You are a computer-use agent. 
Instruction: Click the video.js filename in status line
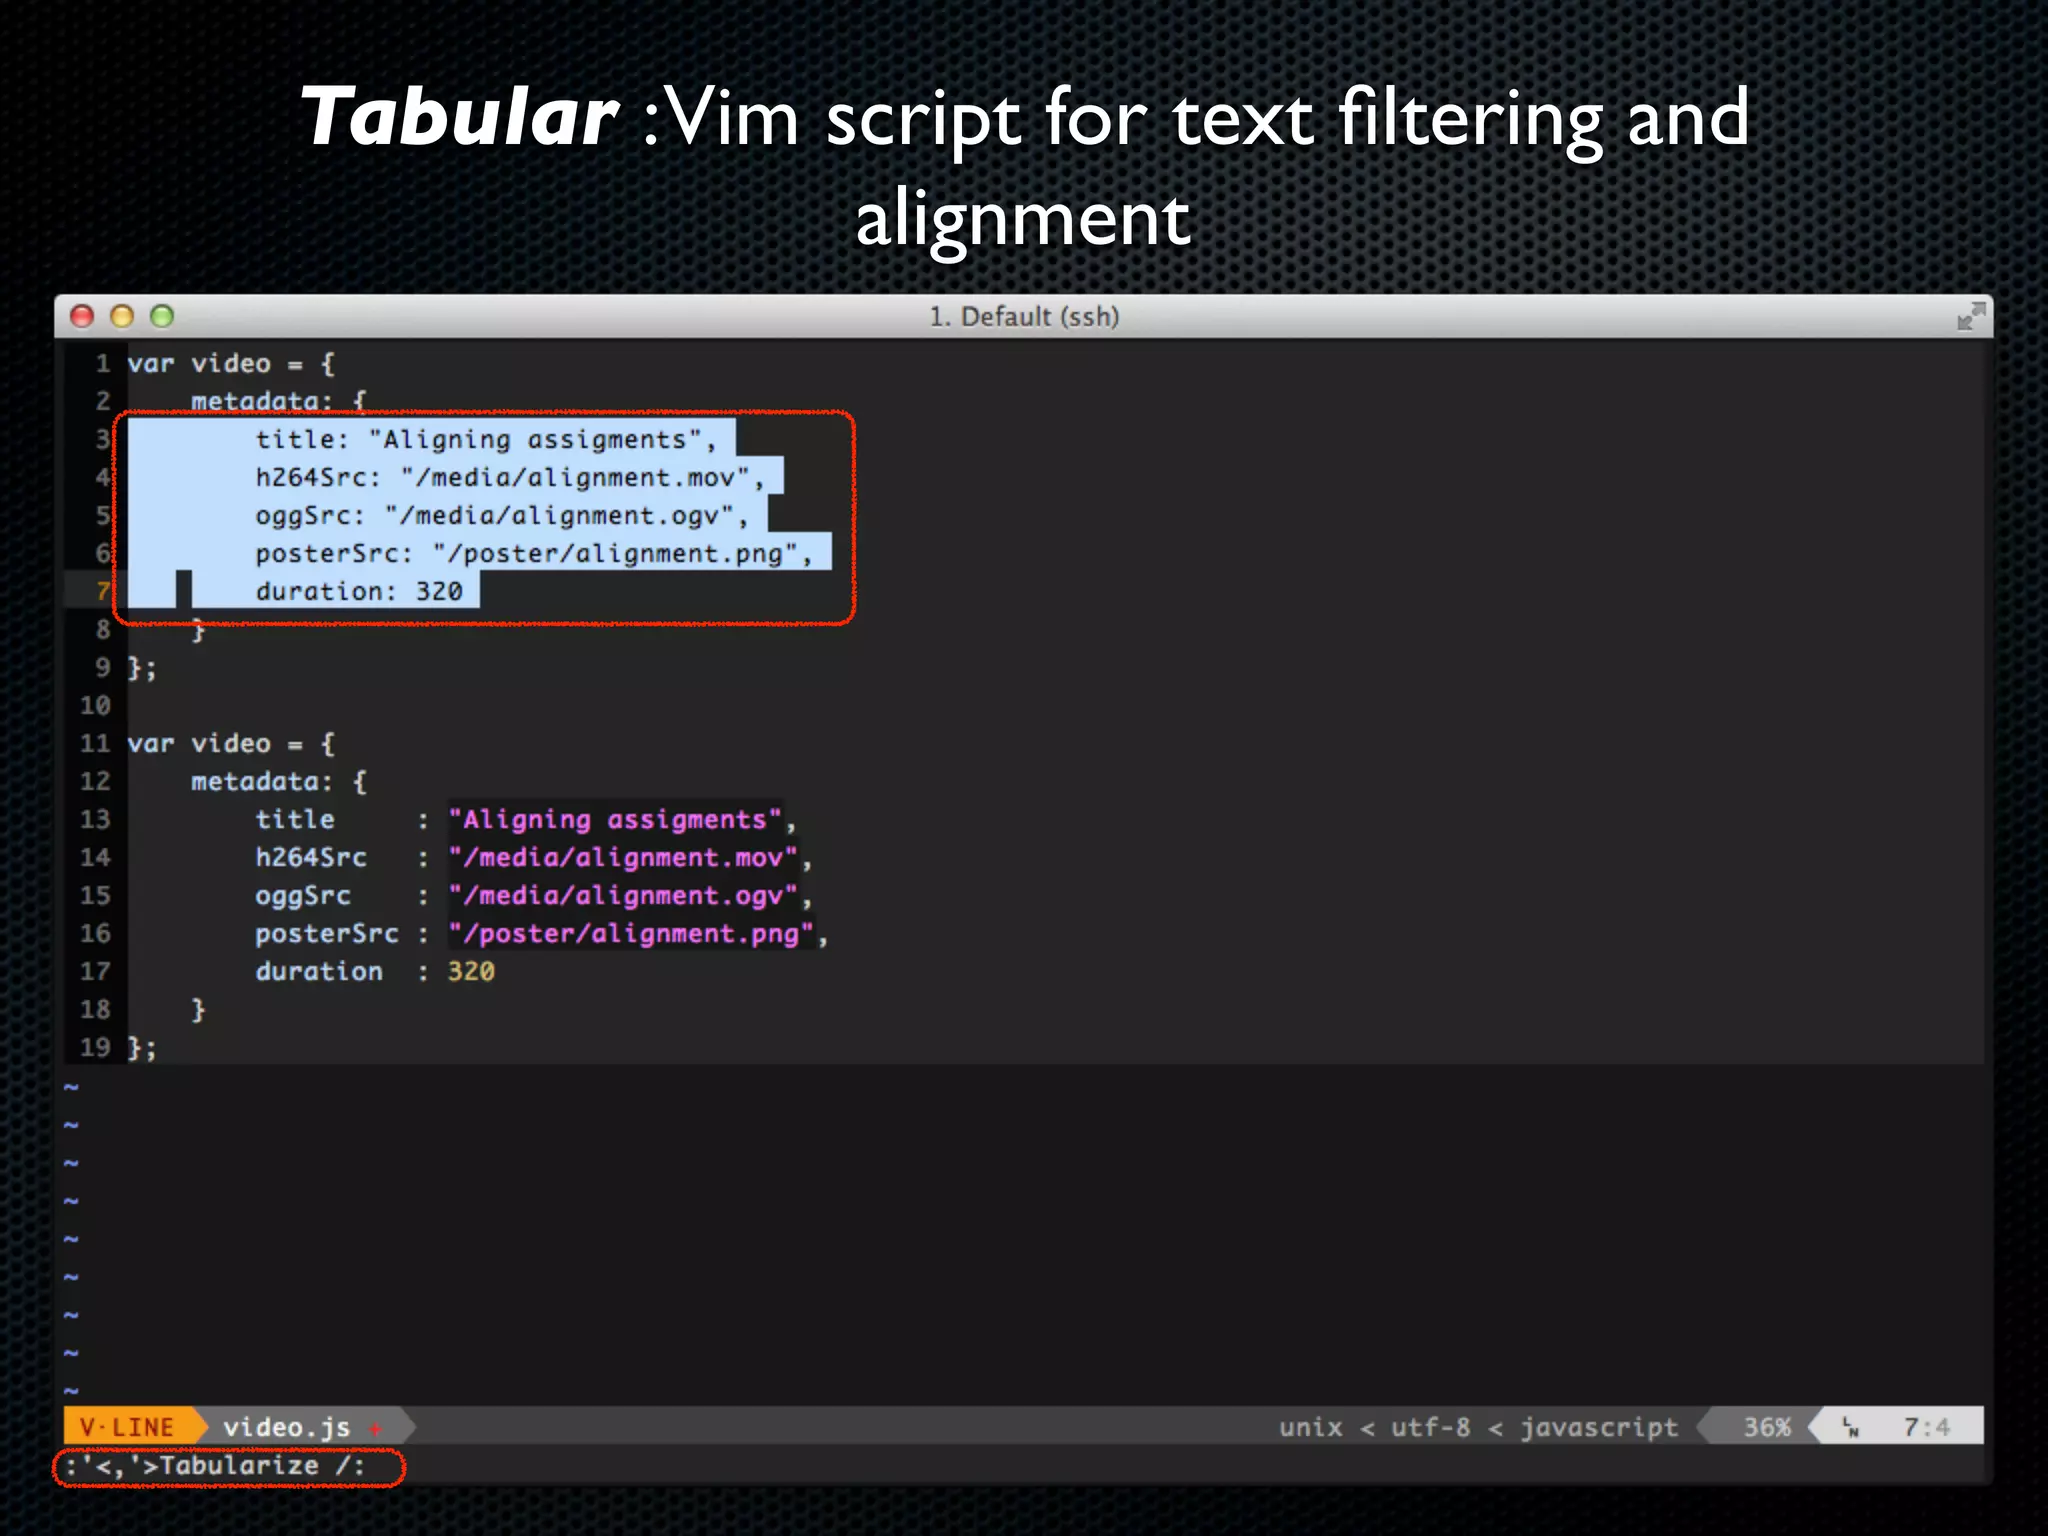(x=286, y=1427)
